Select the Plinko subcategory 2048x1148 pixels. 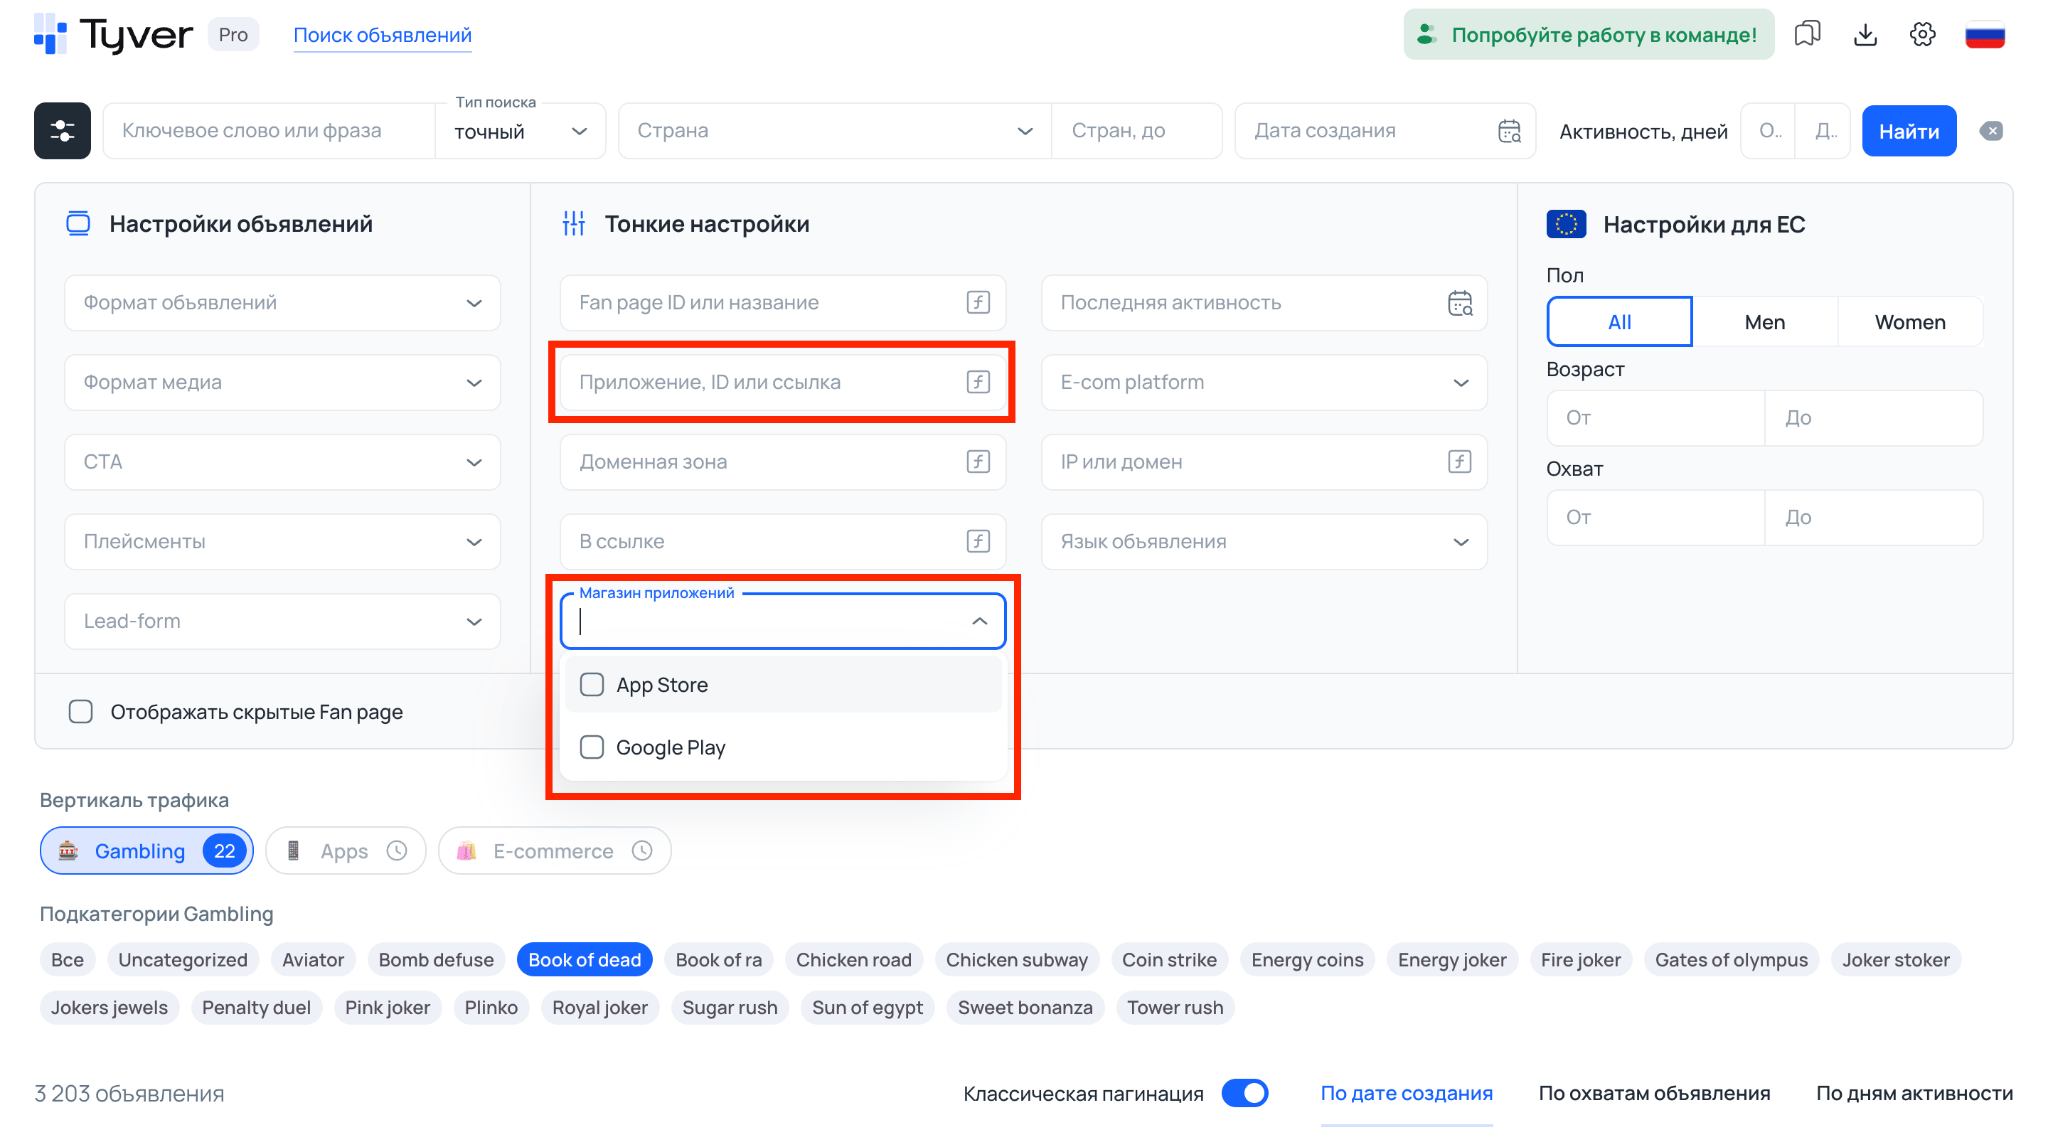point(491,1008)
